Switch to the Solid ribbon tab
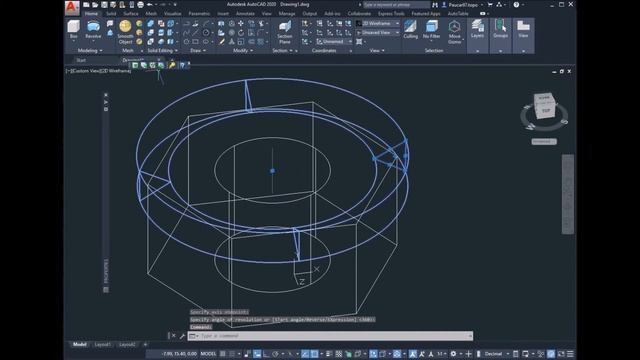640x360 pixels. pyautogui.click(x=111, y=13)
